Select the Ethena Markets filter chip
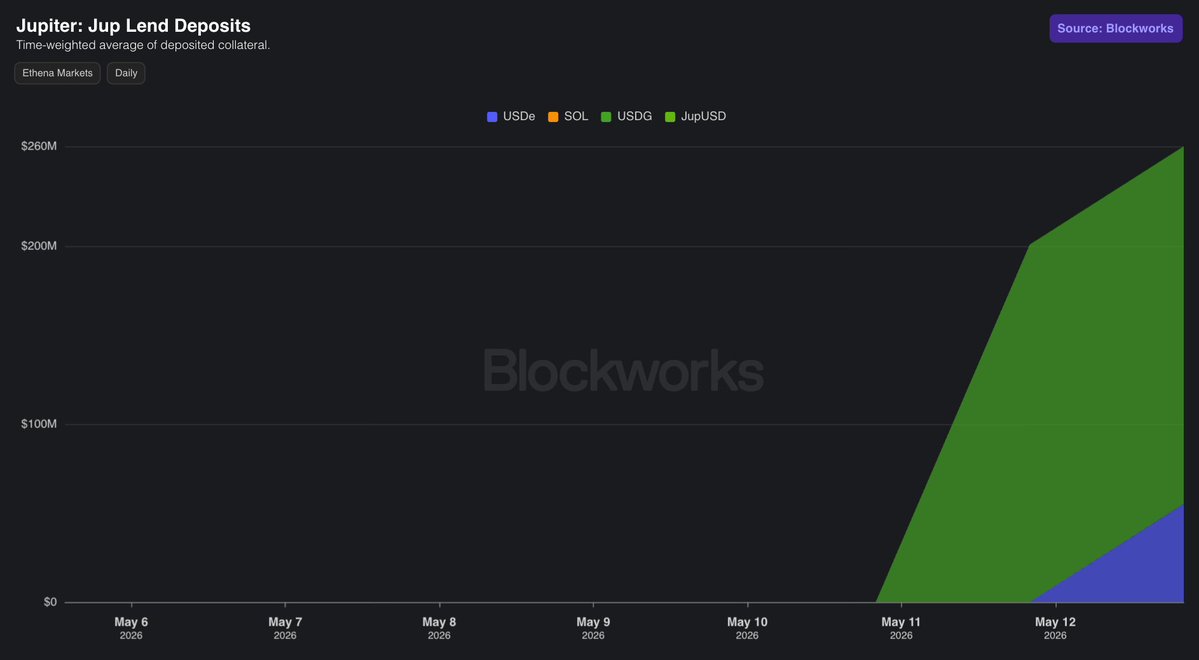This screenshot has width=1199, height=660. (57, 73)
